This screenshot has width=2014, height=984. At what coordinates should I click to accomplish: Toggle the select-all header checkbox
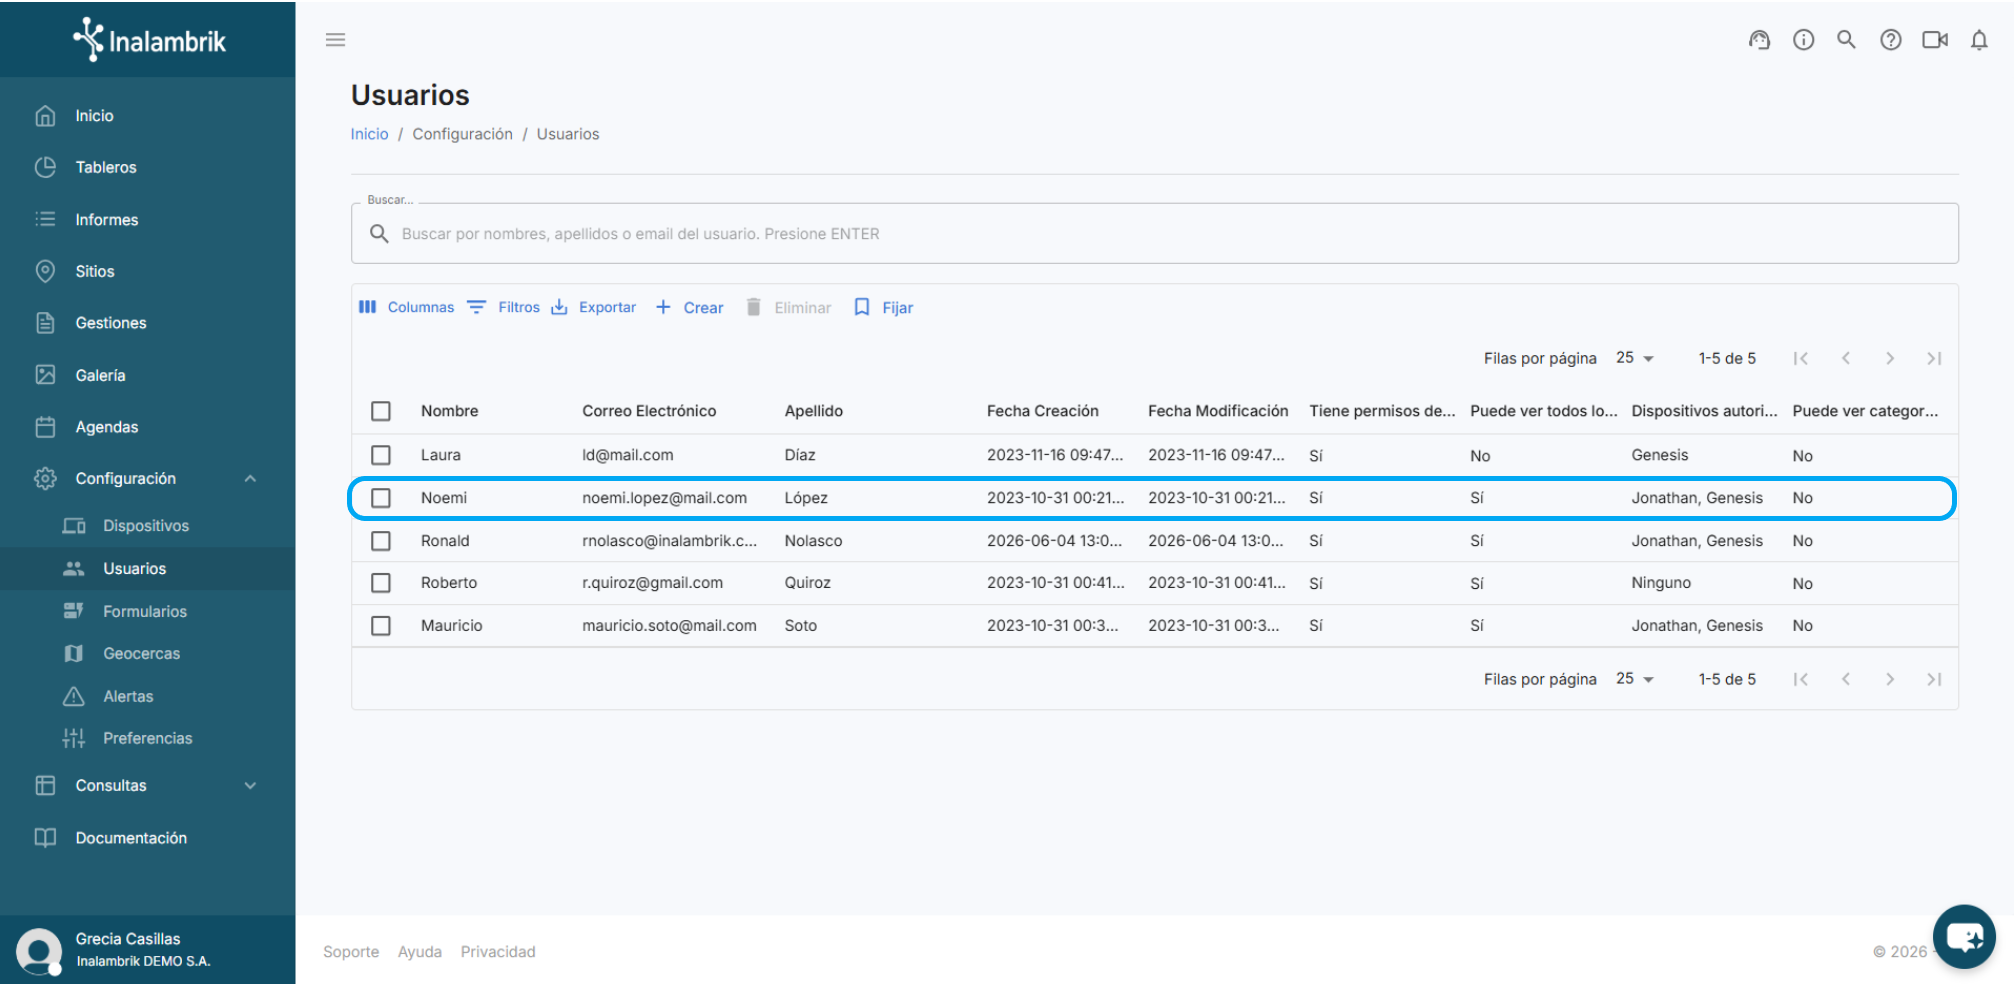click(381, 411)
